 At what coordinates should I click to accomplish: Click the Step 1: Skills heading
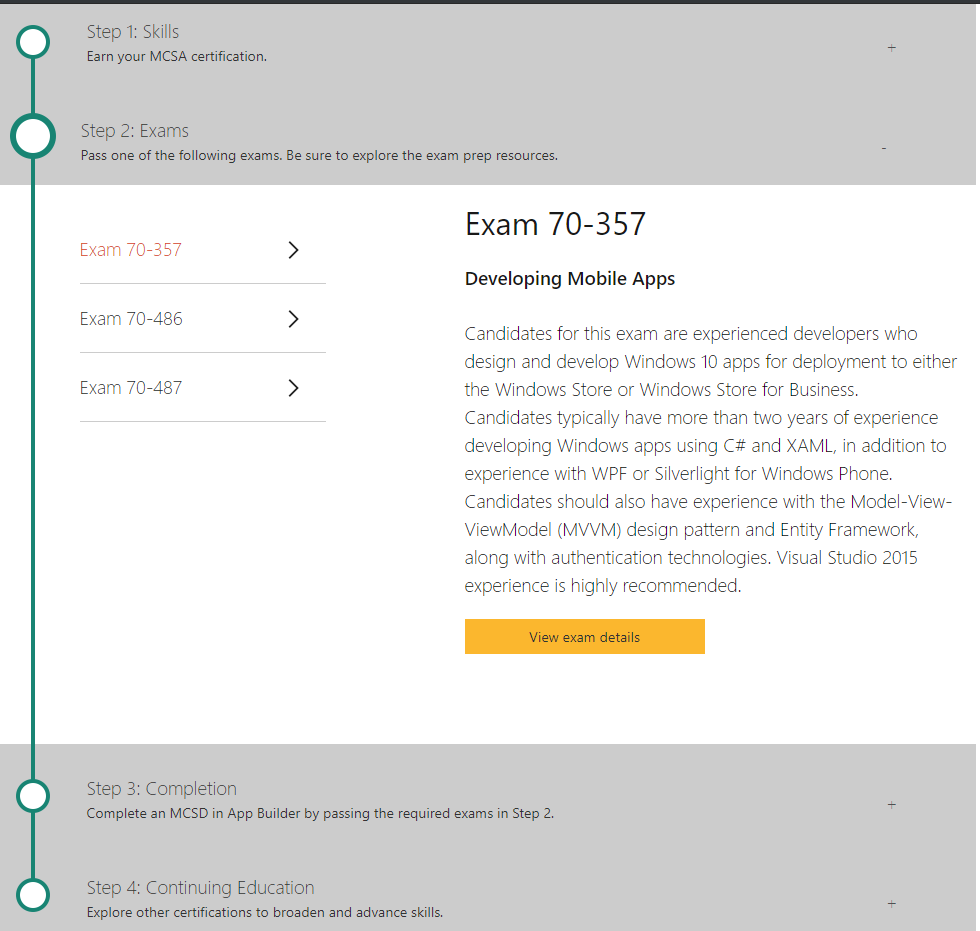pos(132,32)
